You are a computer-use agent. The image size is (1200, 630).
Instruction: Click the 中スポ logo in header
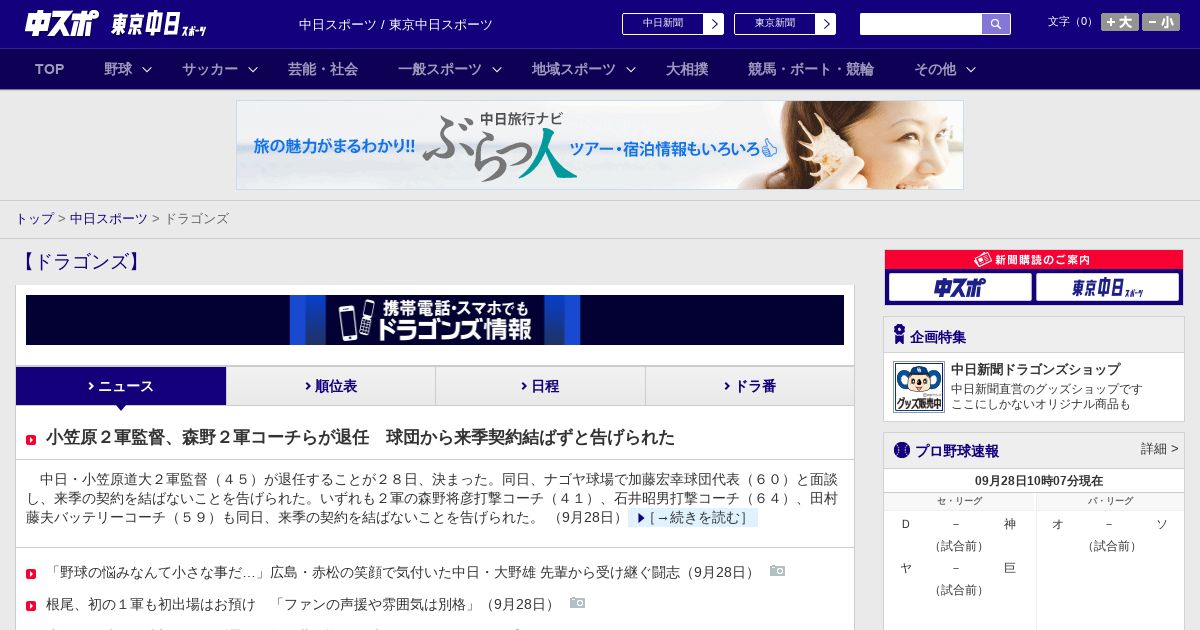click(62, 23)
